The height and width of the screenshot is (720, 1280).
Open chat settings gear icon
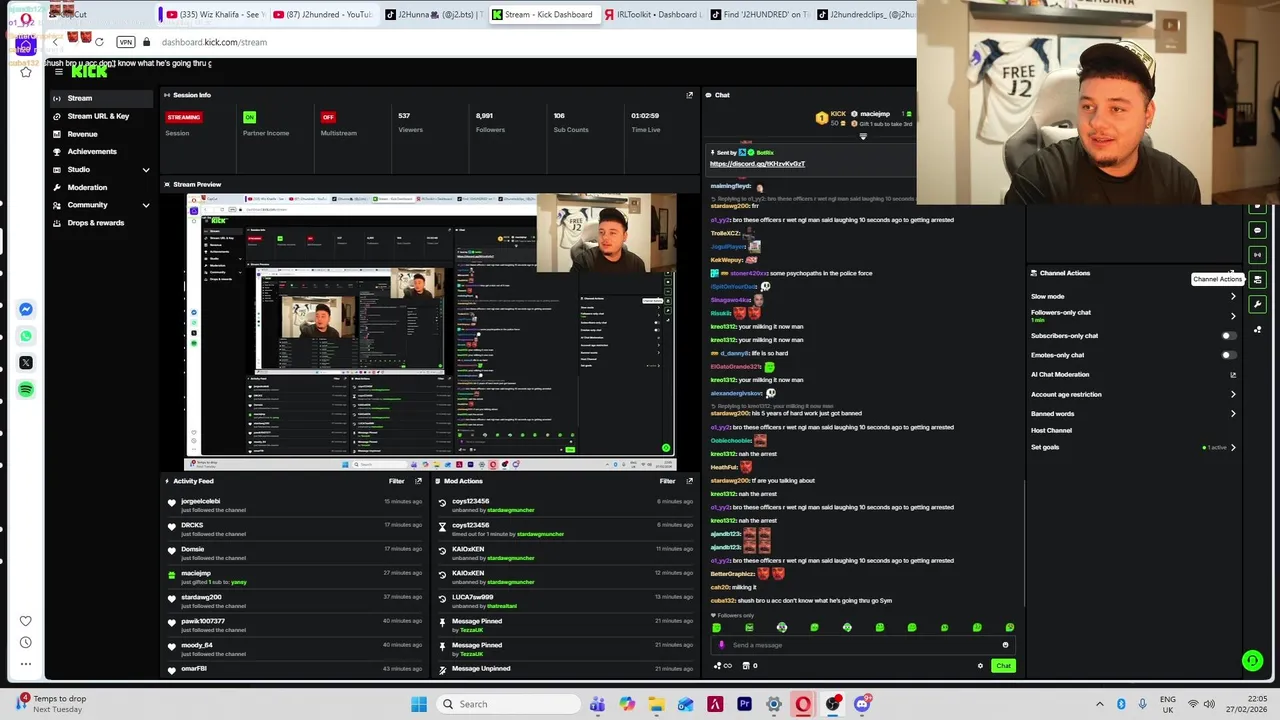click(x=980, y=666)
